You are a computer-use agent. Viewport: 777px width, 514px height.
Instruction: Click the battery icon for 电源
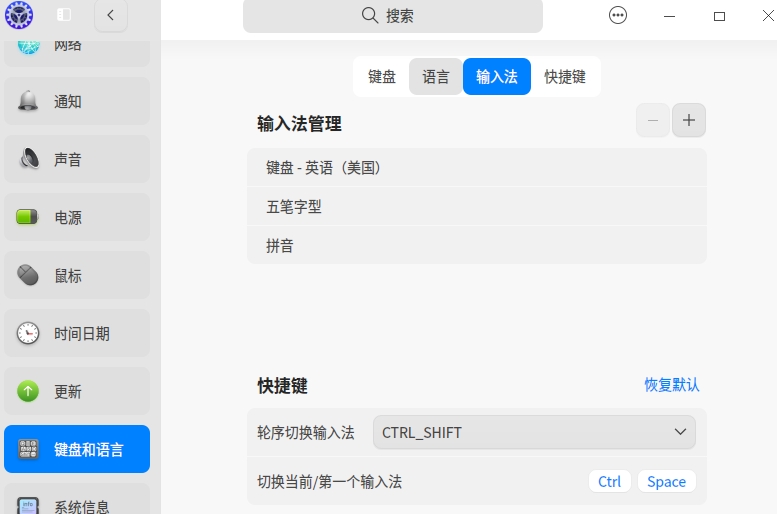[x=27, y=217]
